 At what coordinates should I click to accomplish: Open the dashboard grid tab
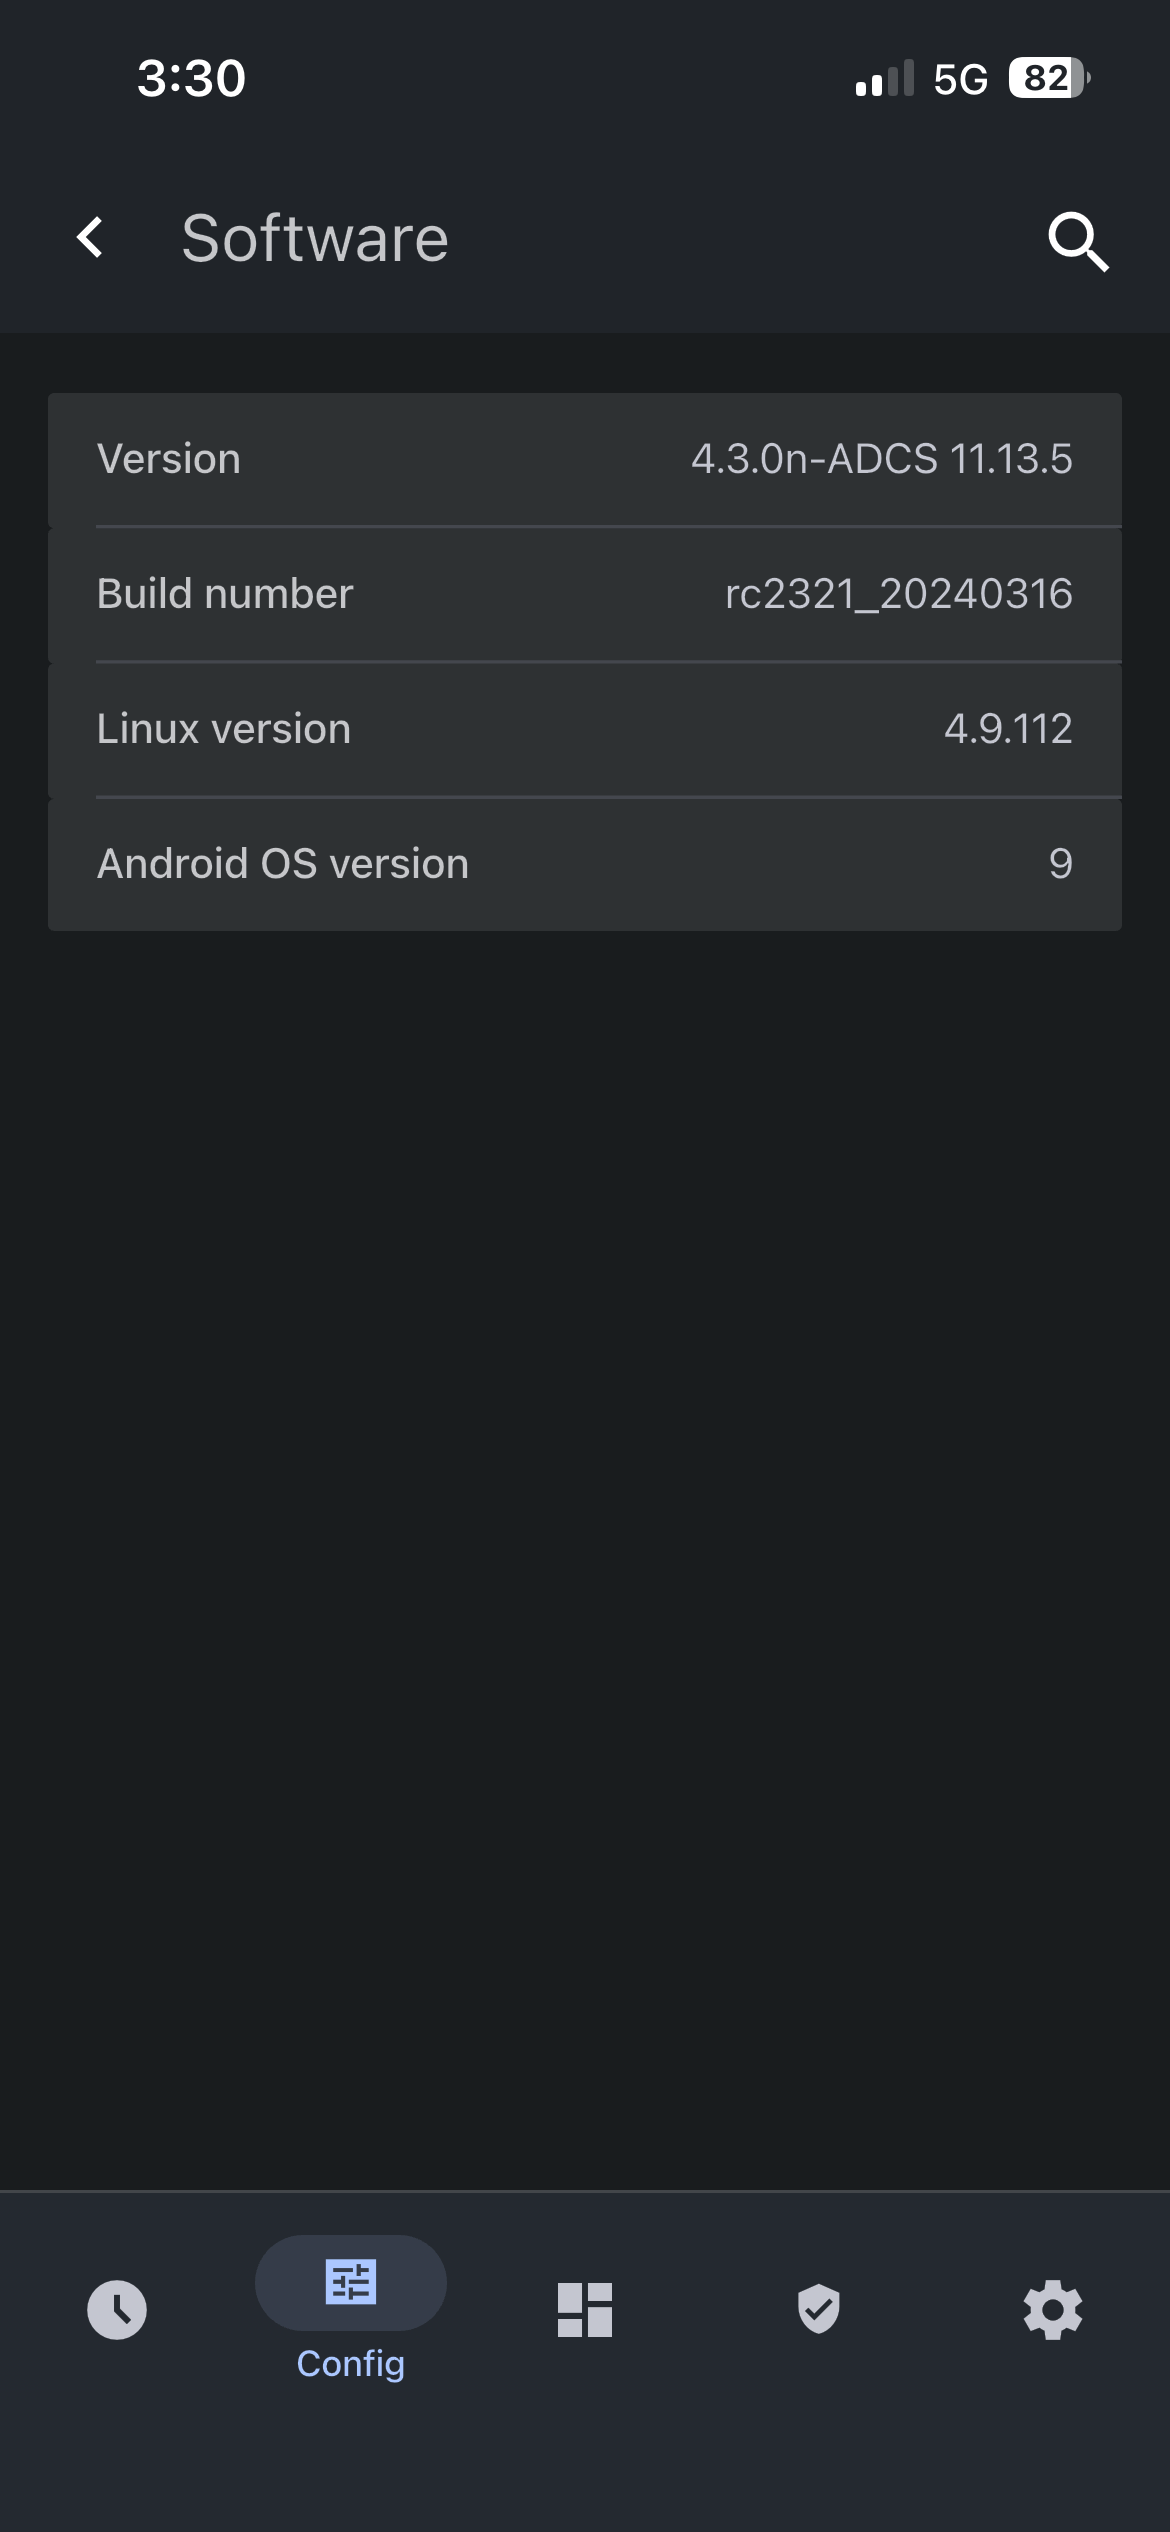(x=585, y=2310)
